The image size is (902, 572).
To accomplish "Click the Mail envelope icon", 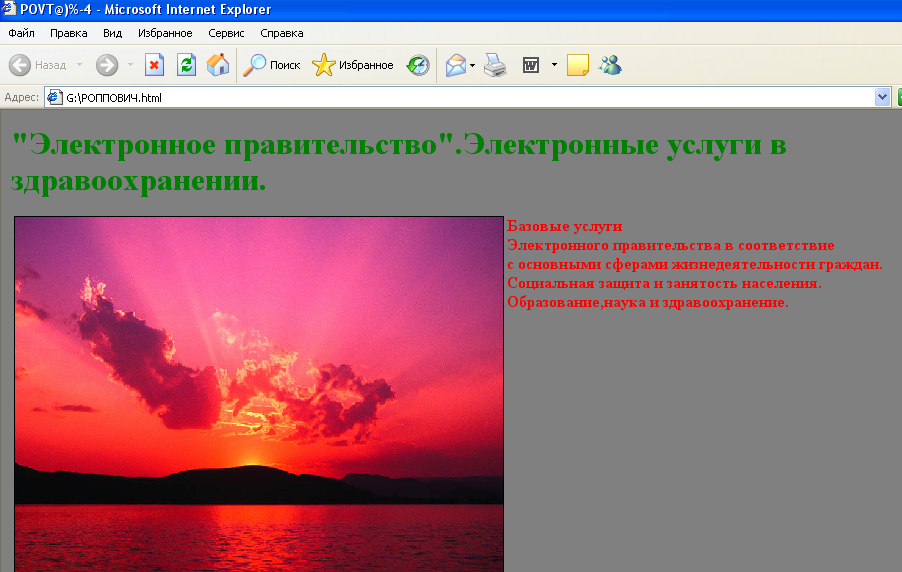I will coord(456,65).
